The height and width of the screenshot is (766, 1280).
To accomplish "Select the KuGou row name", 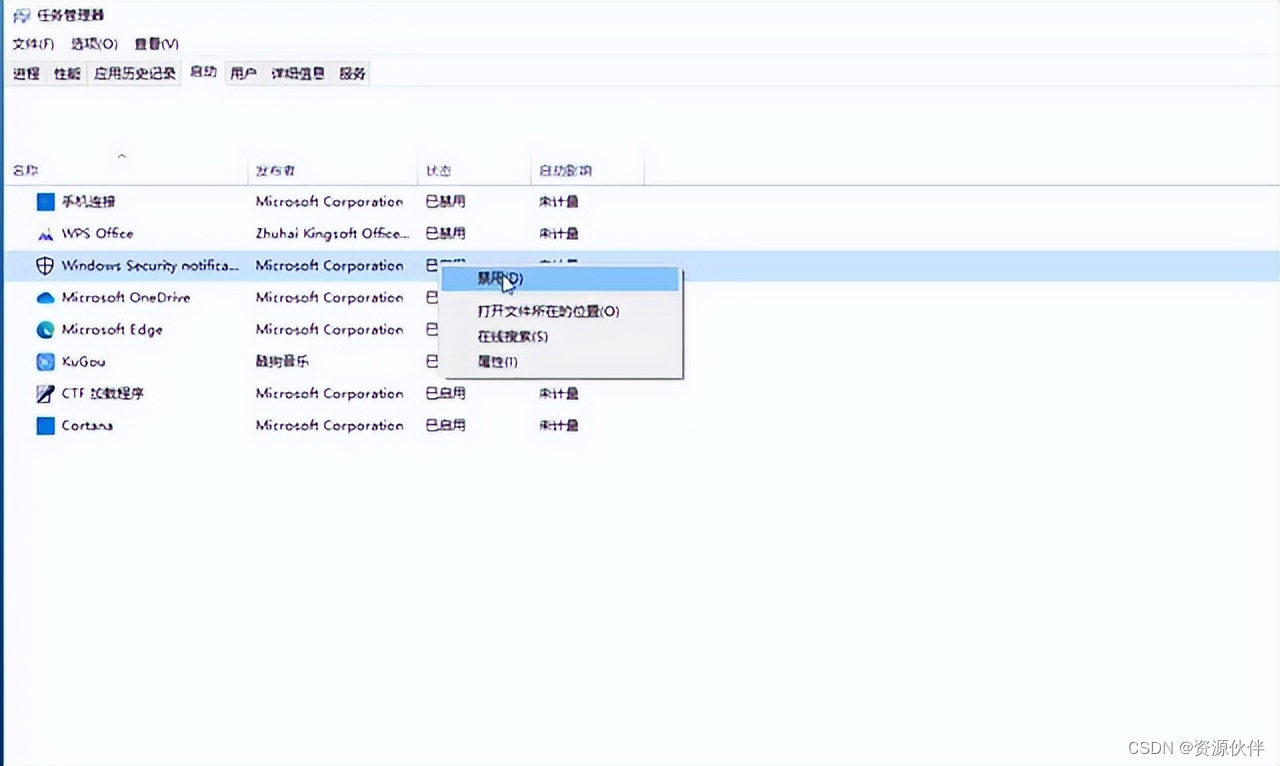I will (x=83, y=362).
